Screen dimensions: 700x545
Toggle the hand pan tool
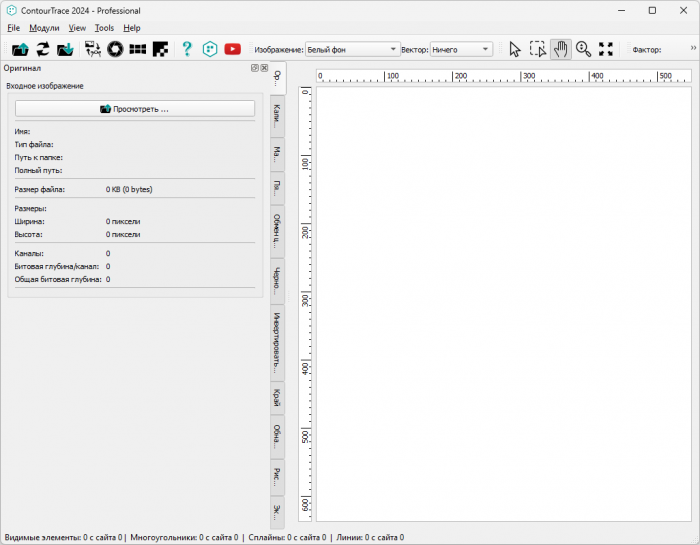pos(561,49)
